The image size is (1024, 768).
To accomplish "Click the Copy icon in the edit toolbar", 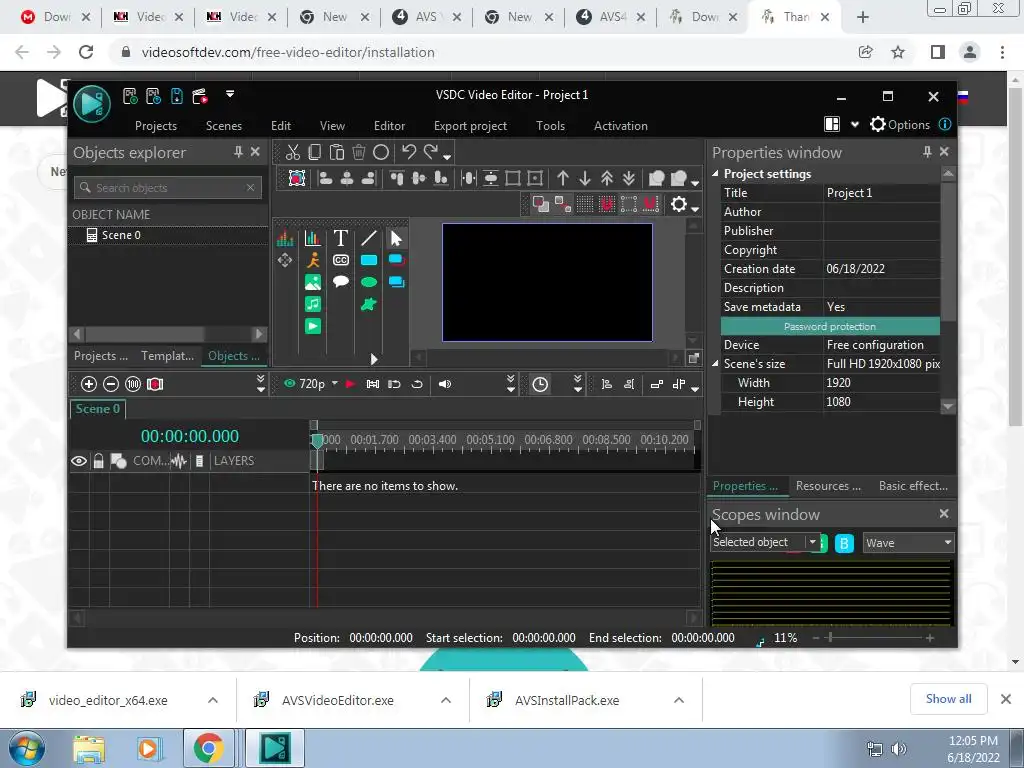I will [315, 152].
